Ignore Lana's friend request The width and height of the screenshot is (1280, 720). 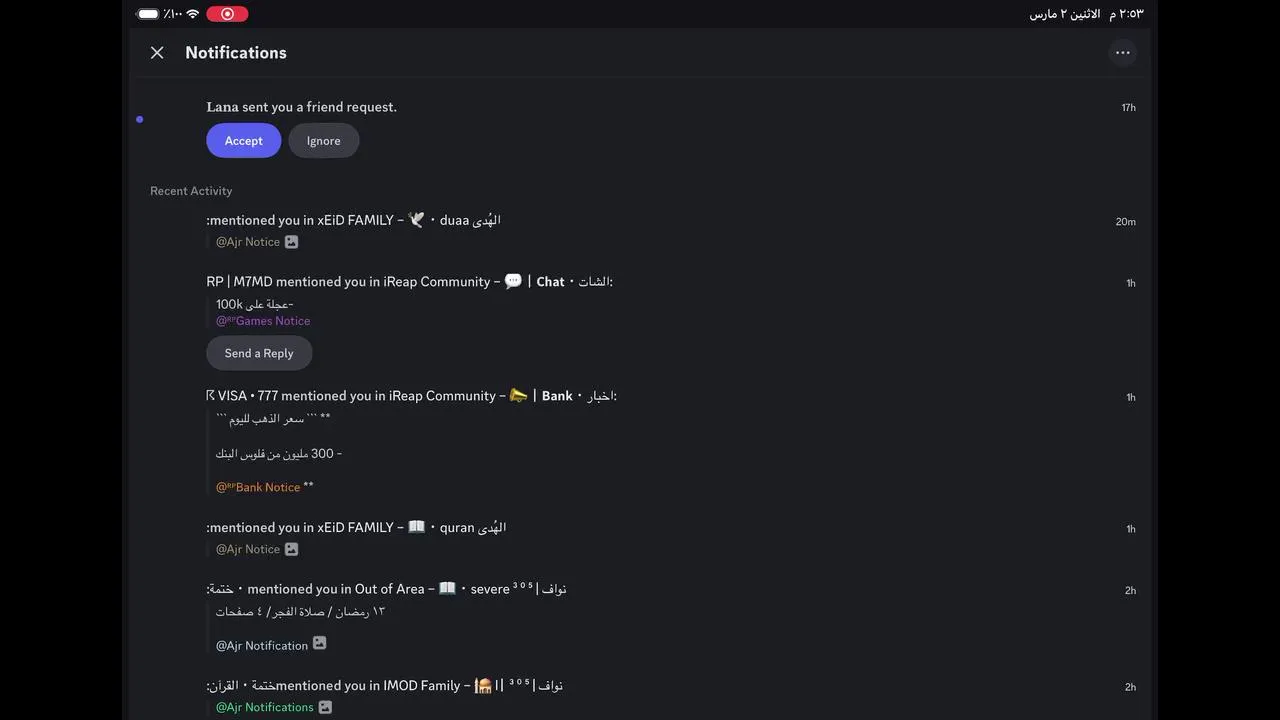coord(323,141)
